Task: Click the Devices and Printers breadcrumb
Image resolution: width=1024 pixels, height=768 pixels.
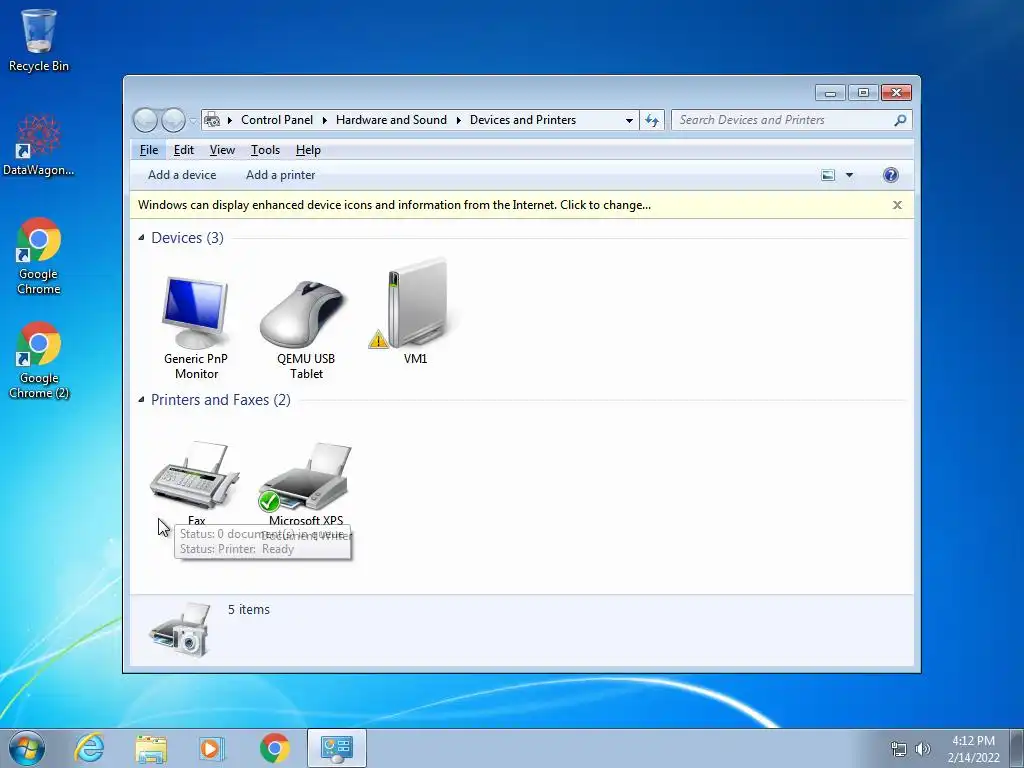Action: pyautogui.click(x=522, y=120)
